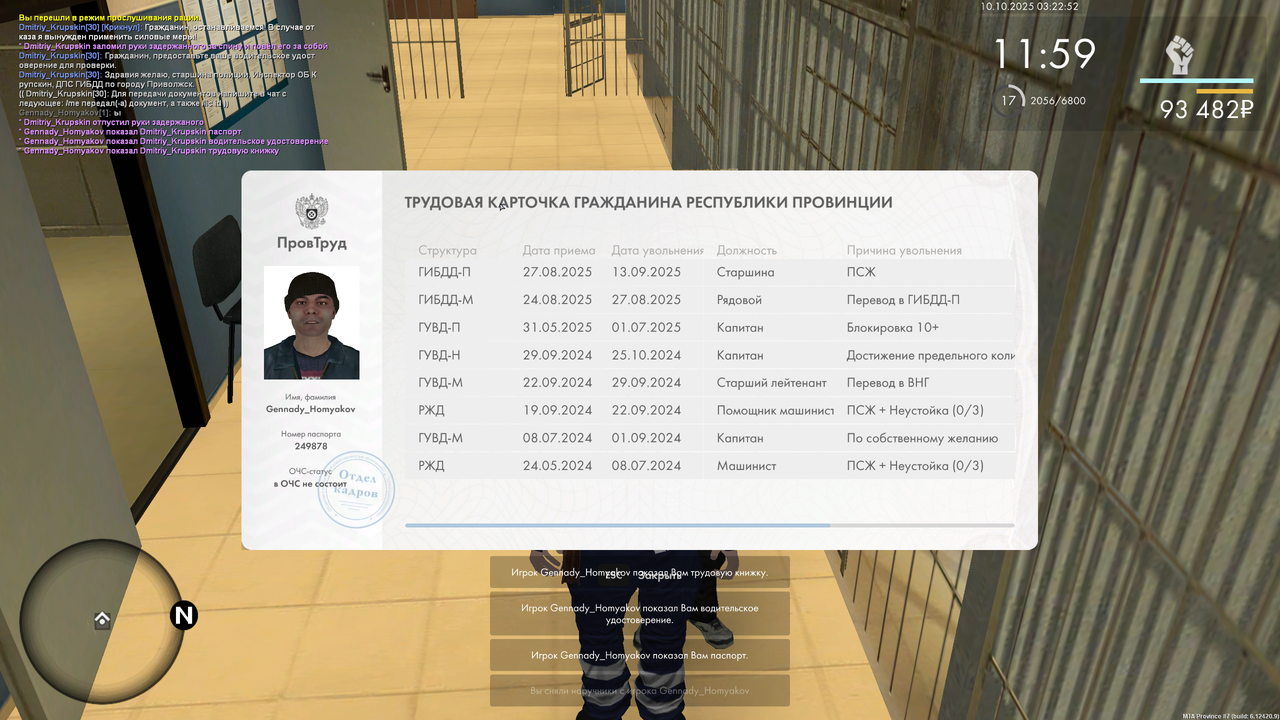Click the Перевод в ГИБДД-П reason cell
Image resolution: width=1280 pixels, height=720 pixels.
(x=903, y=300)
